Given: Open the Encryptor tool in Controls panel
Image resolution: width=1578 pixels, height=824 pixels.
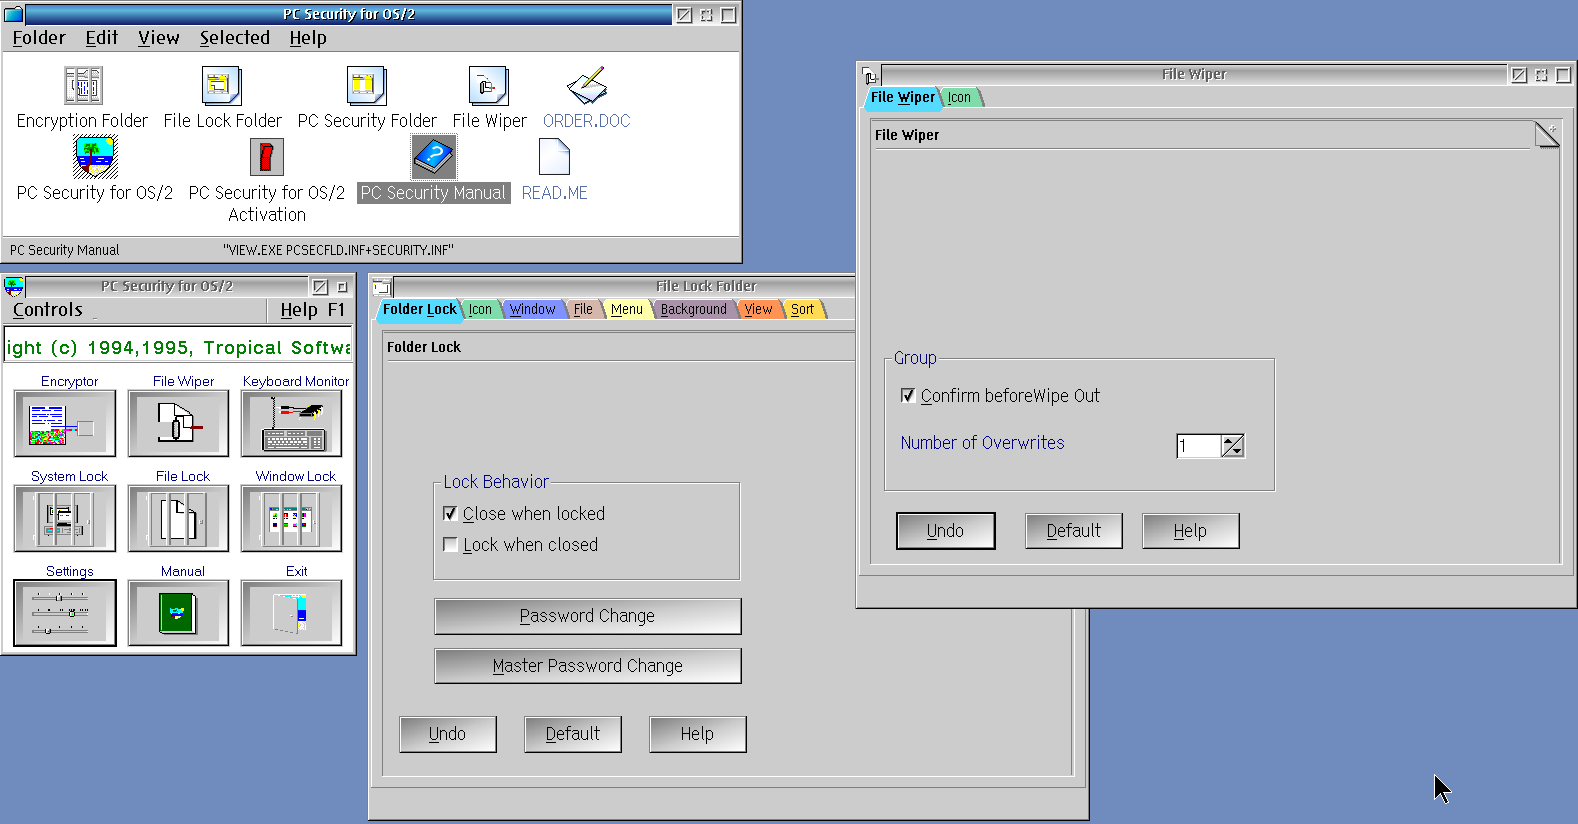Looking at the screenshot, I should click(65, 423).
